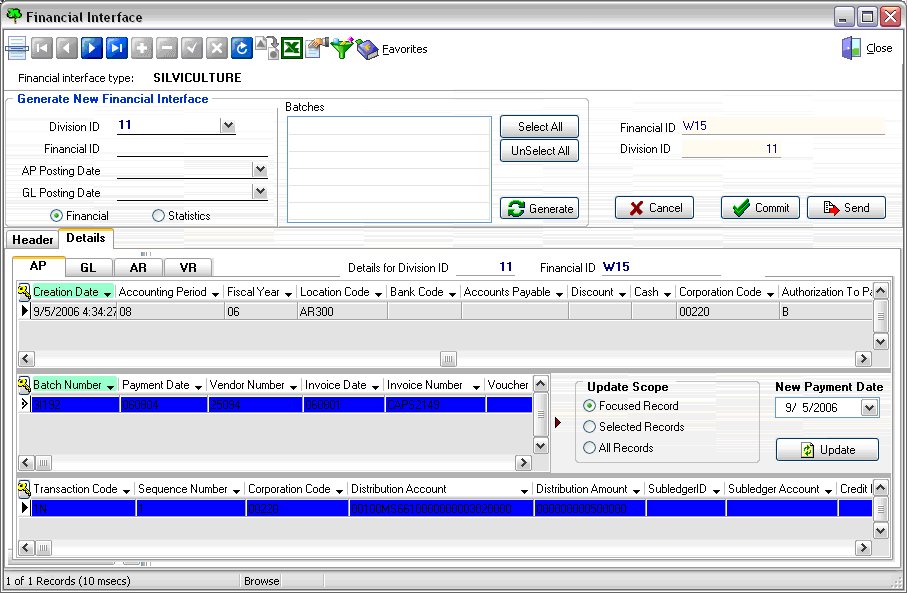Export to Excel via toolbar icon
The image size is (907, 593).
tap(291, 47)
